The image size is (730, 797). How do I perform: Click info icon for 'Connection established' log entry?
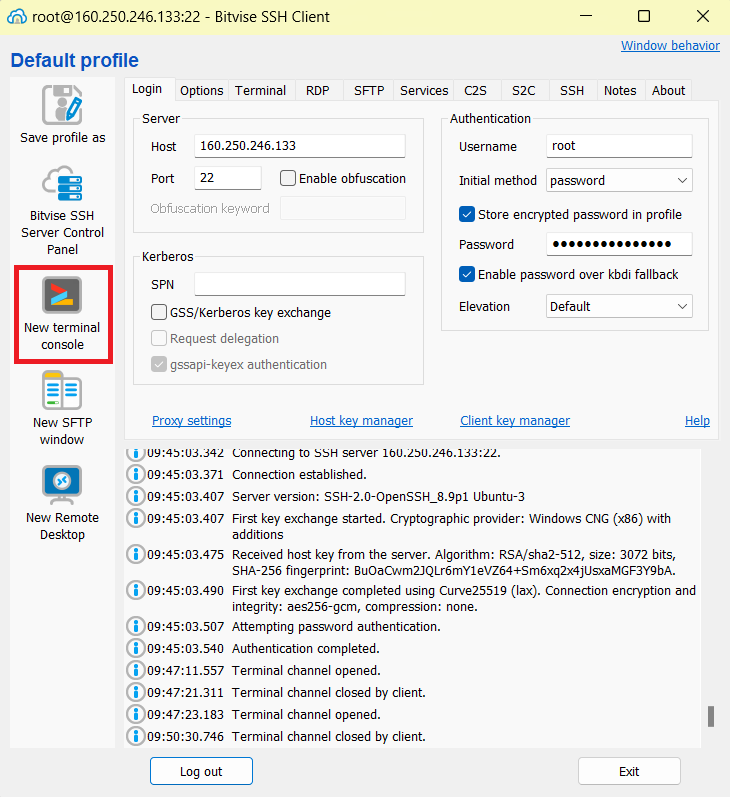coord(135,474)
